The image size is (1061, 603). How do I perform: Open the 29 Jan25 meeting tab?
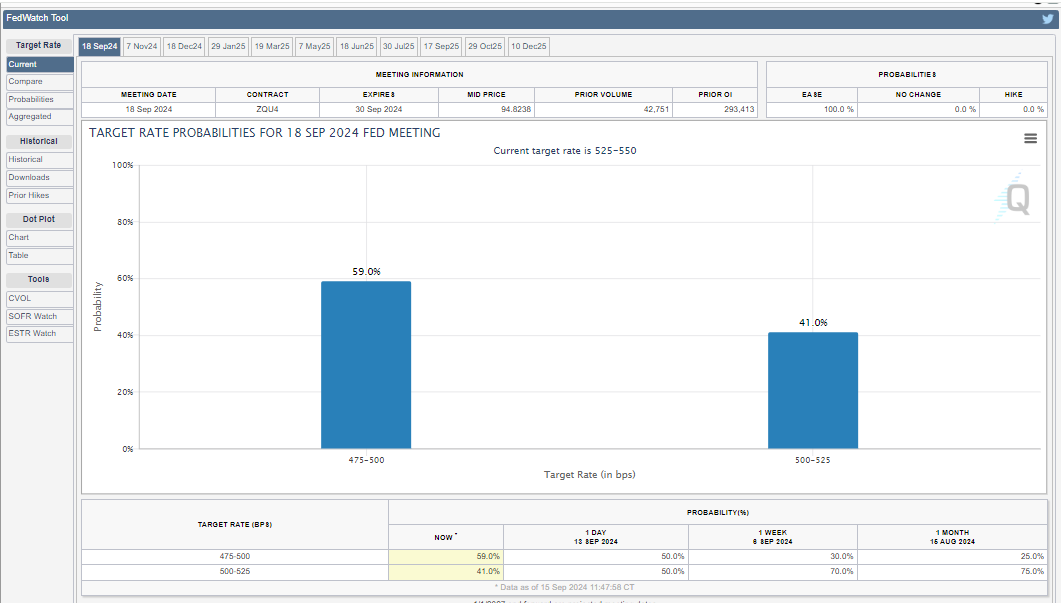coord(228,46)
